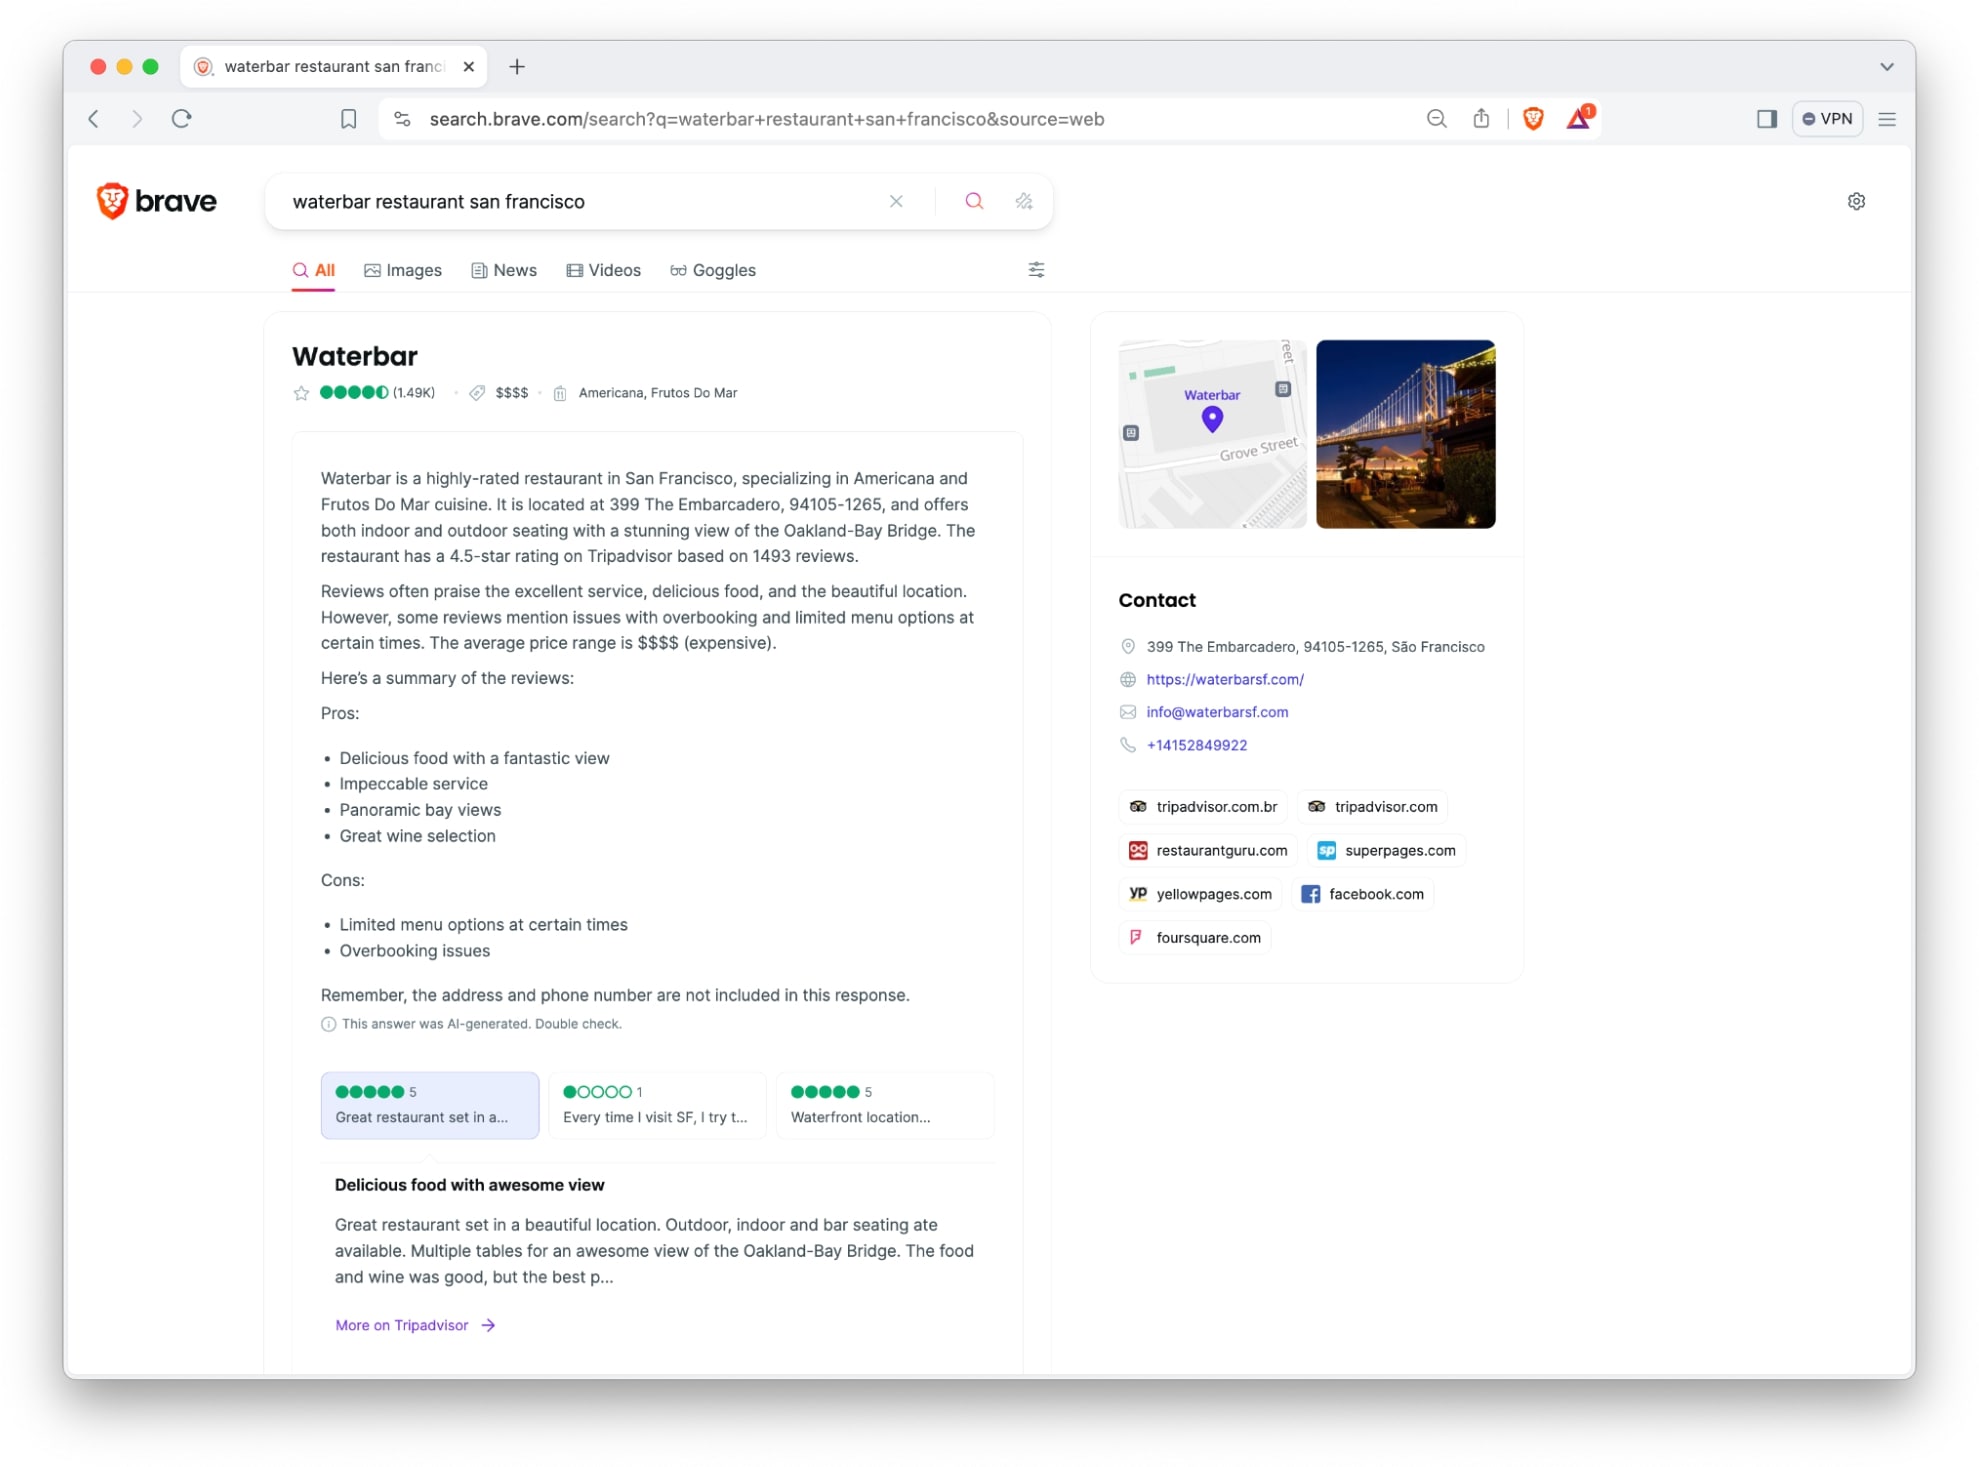This screenshot has width=1979, height=1467.
Task: Click the 2-star review snippet
Action: pos(655,1103)
